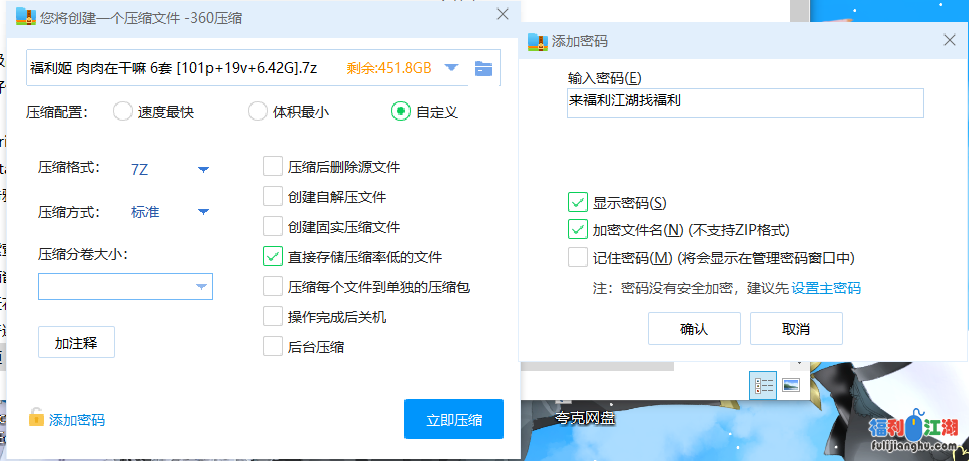Close the 添加密码 dialog

pyautogui.click(x=949, y=41)
